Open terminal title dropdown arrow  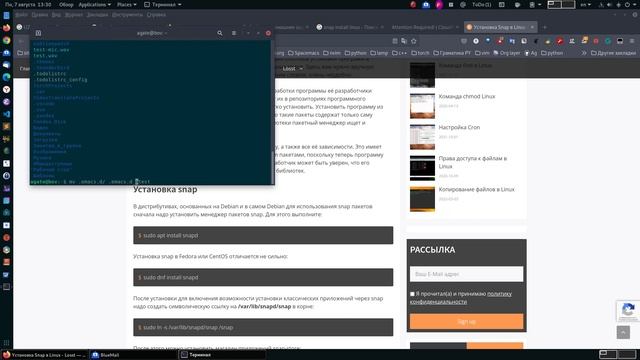(165, 33)
